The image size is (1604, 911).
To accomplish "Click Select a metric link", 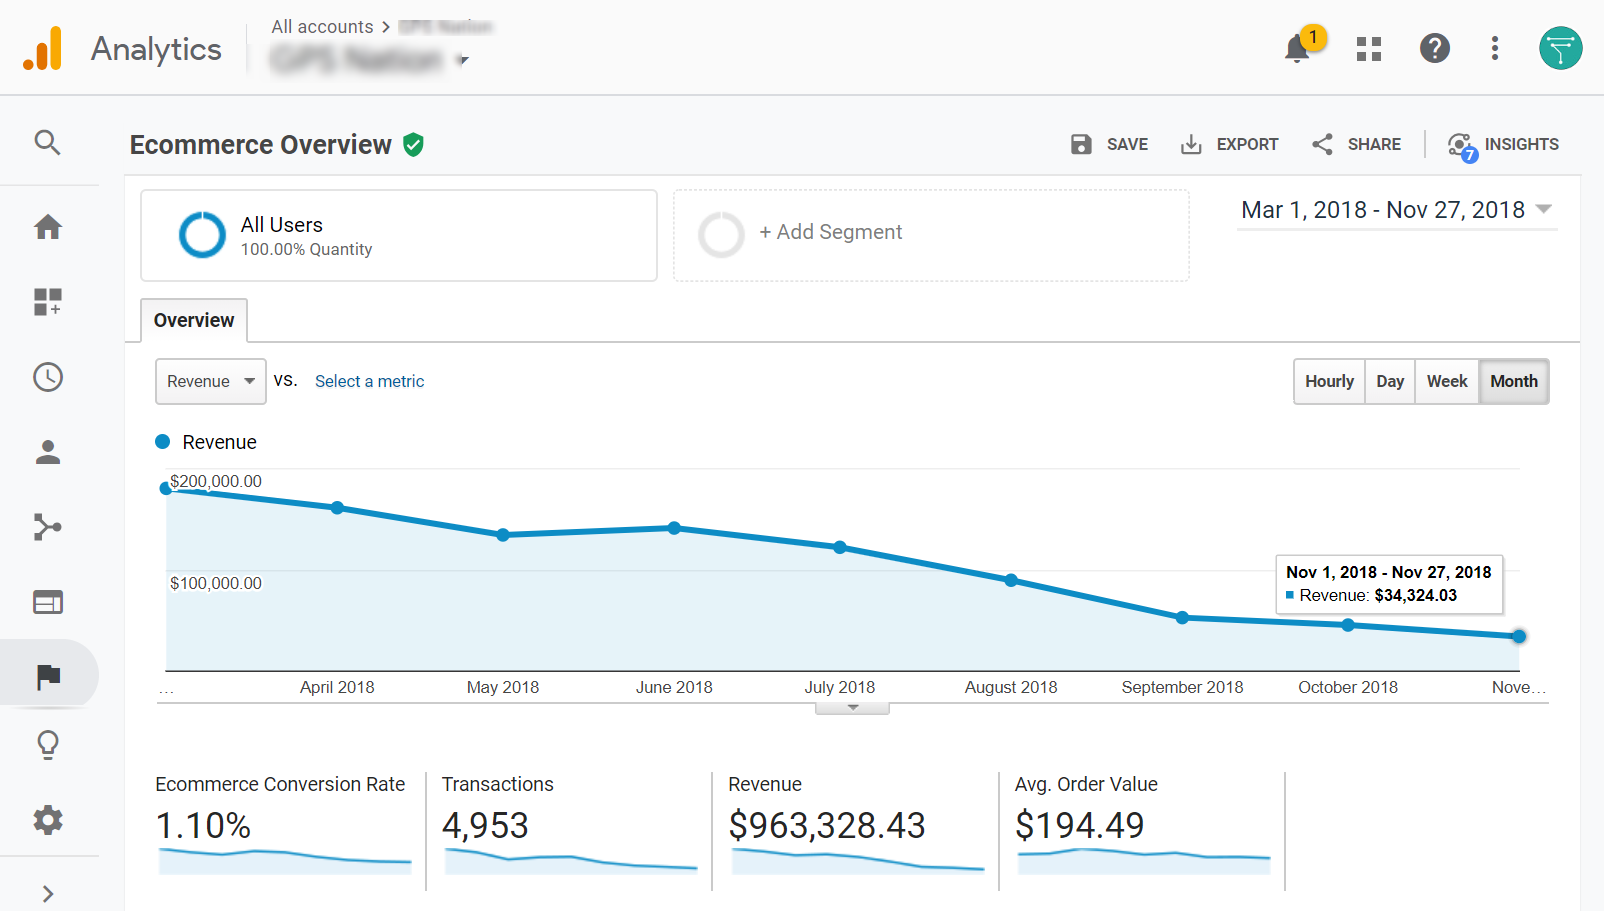I will [x=369, y=381].
